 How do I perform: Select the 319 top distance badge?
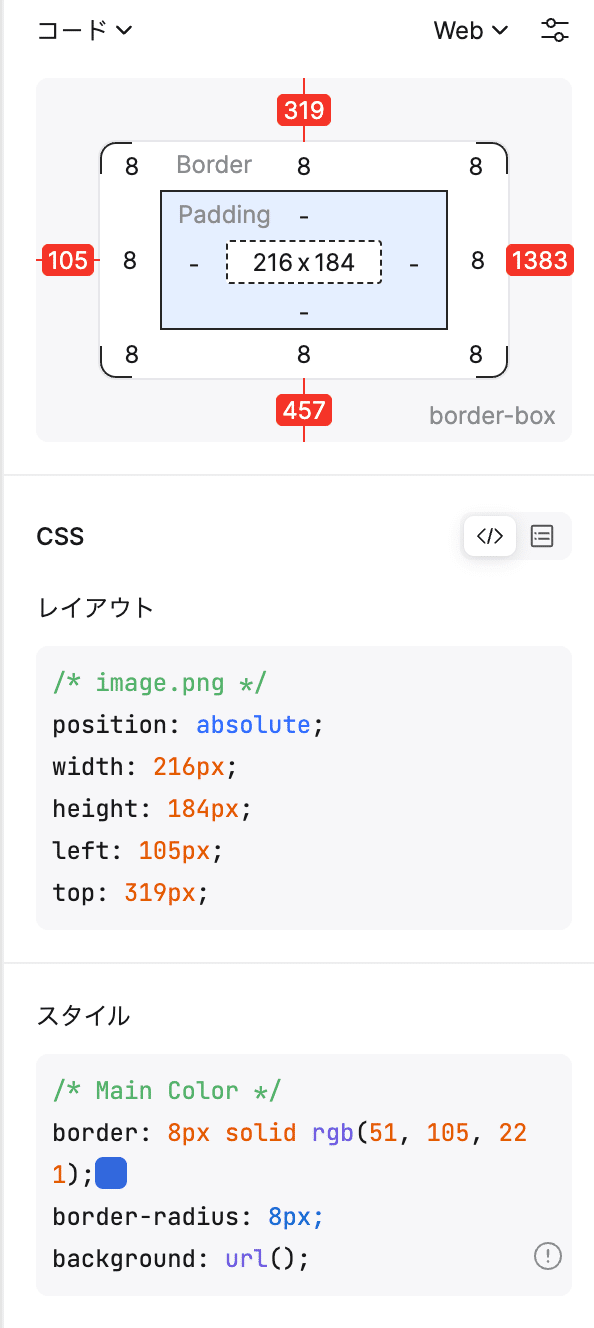coord(304,110)
